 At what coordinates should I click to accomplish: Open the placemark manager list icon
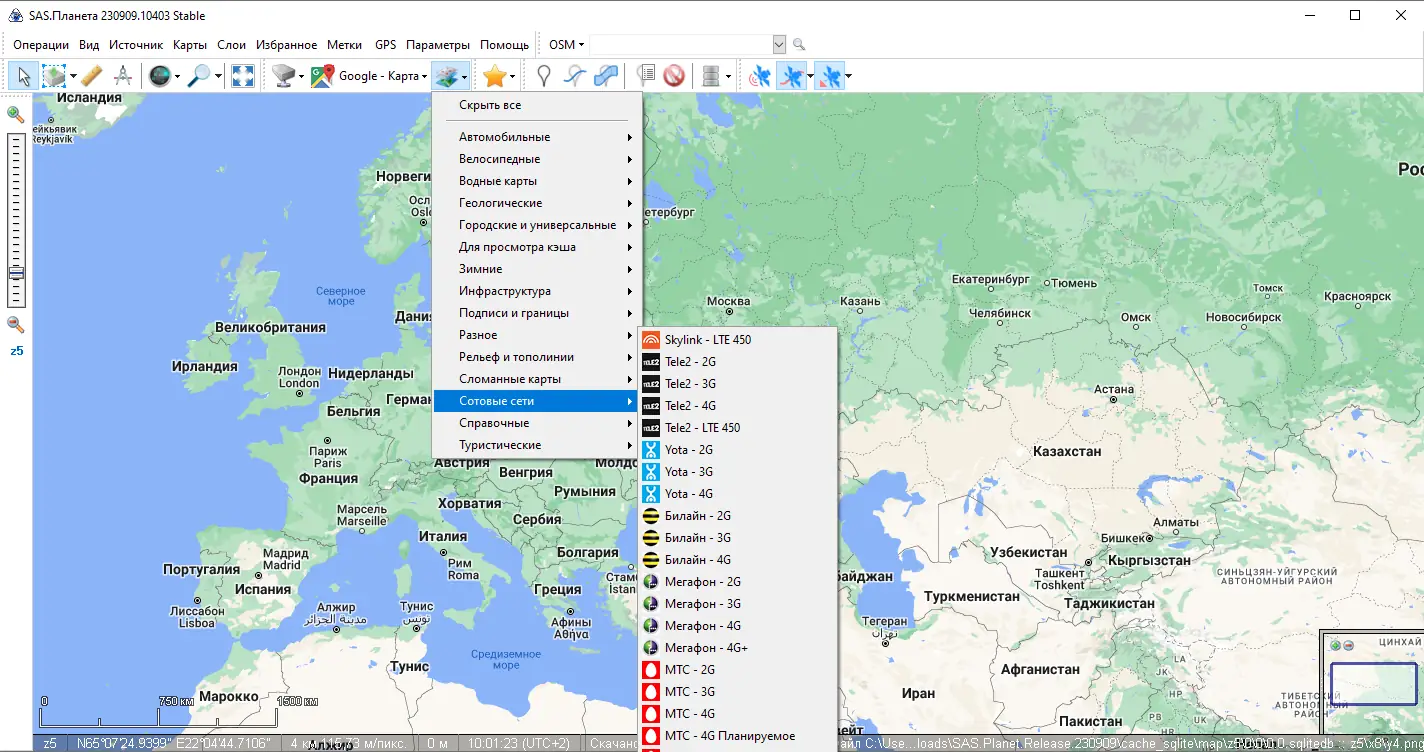pyautogui.click(x=645, y=75)
